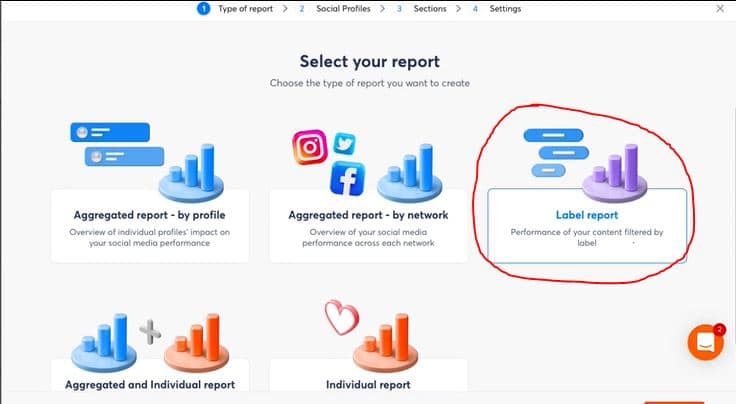Click the purple bar chart illustration
This screenshot has width=736, height=404.
615,173
